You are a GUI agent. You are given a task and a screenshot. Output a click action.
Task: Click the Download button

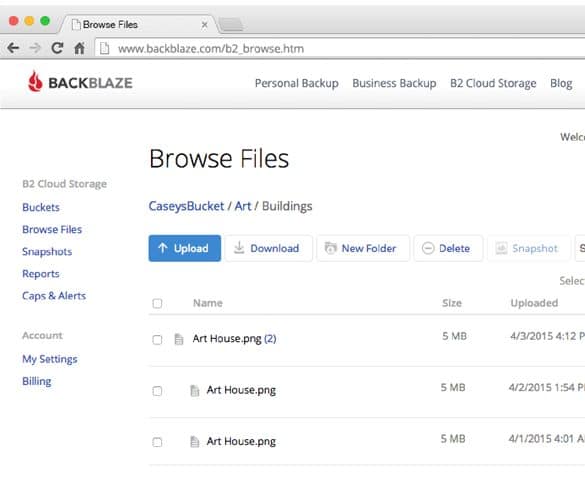coord(269,248)
